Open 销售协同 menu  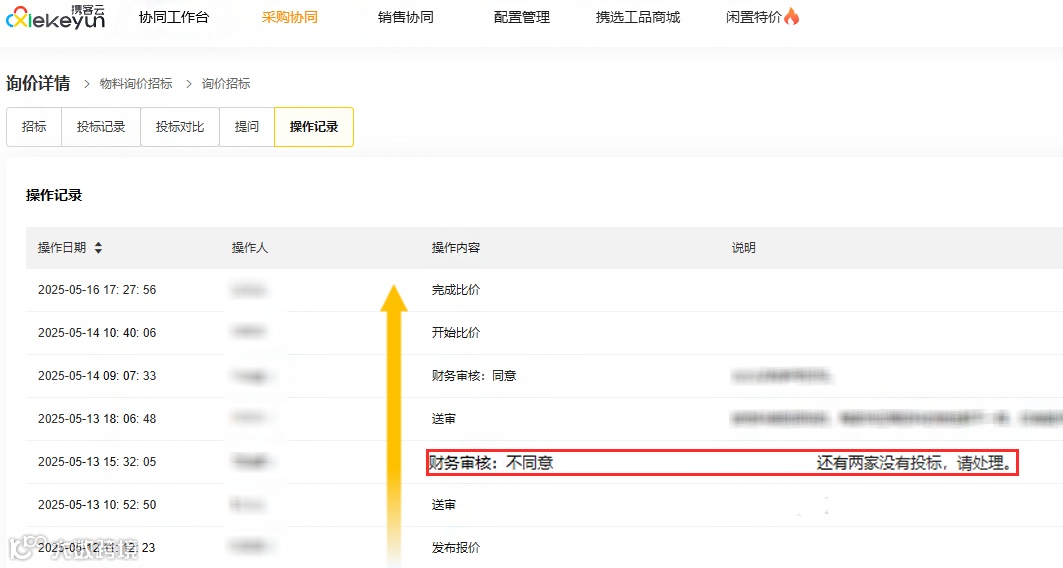[405, 17]
